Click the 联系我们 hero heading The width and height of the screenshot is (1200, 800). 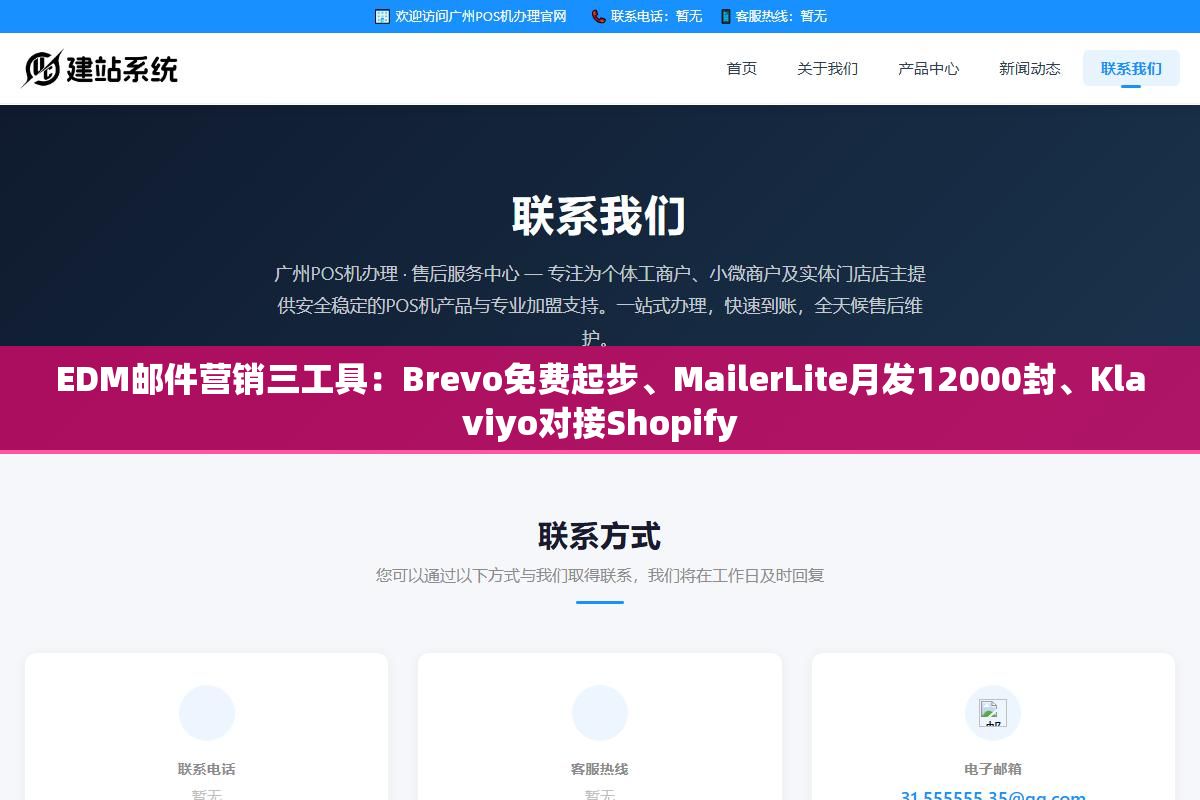click(600, 215)
